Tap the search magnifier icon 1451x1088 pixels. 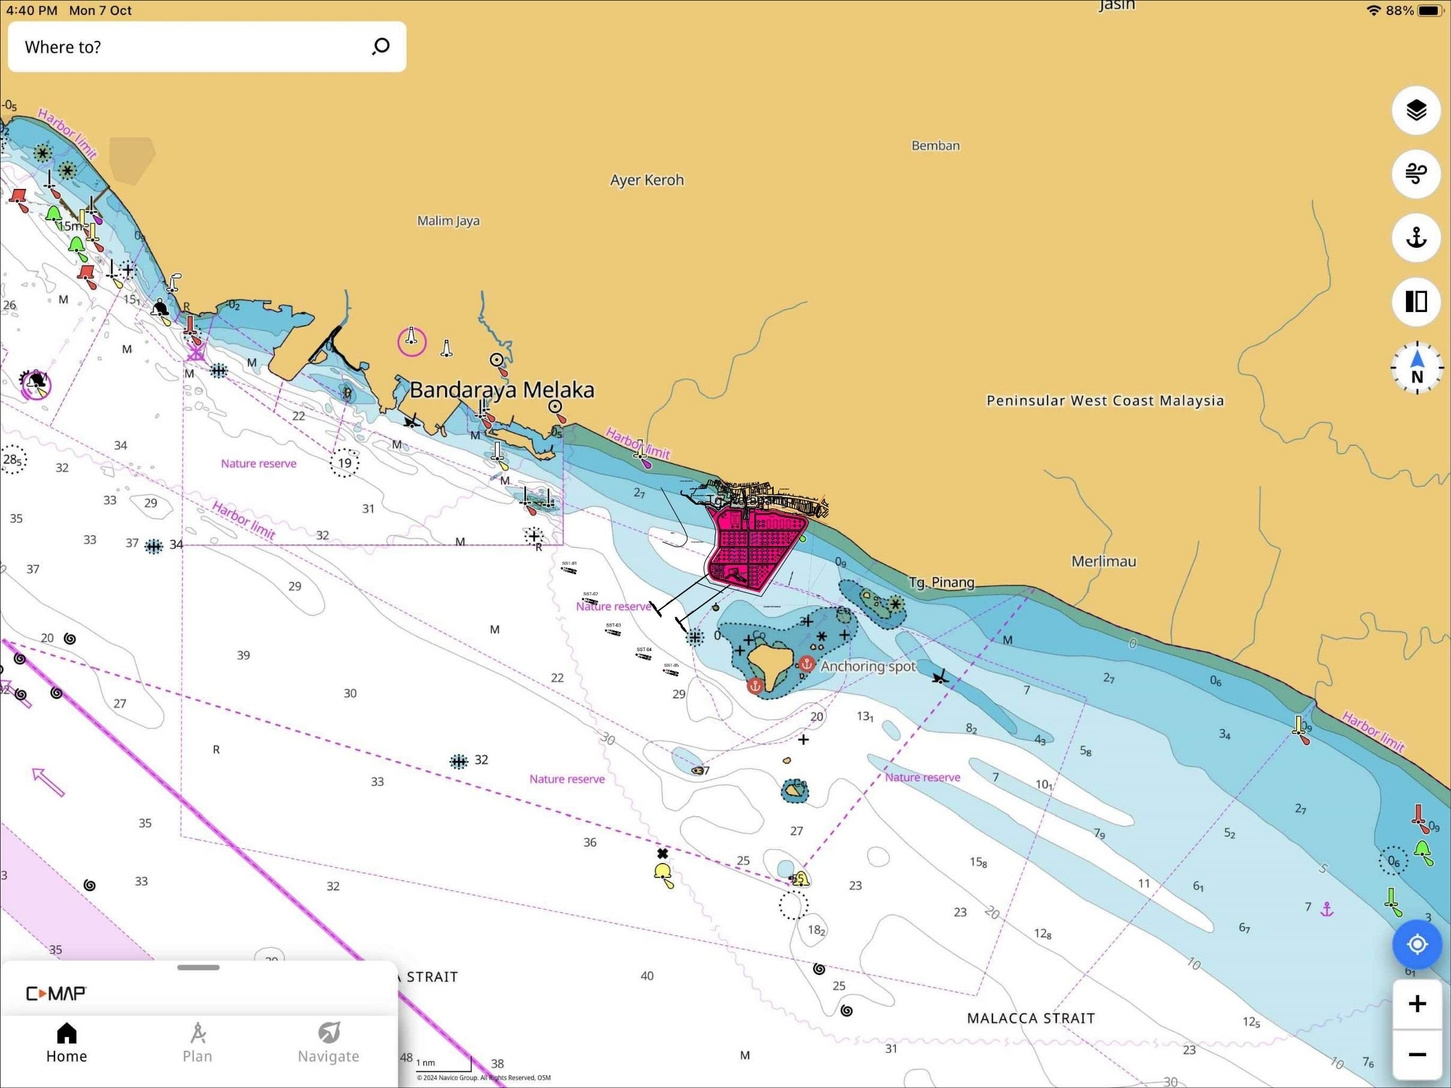[381, 47]
